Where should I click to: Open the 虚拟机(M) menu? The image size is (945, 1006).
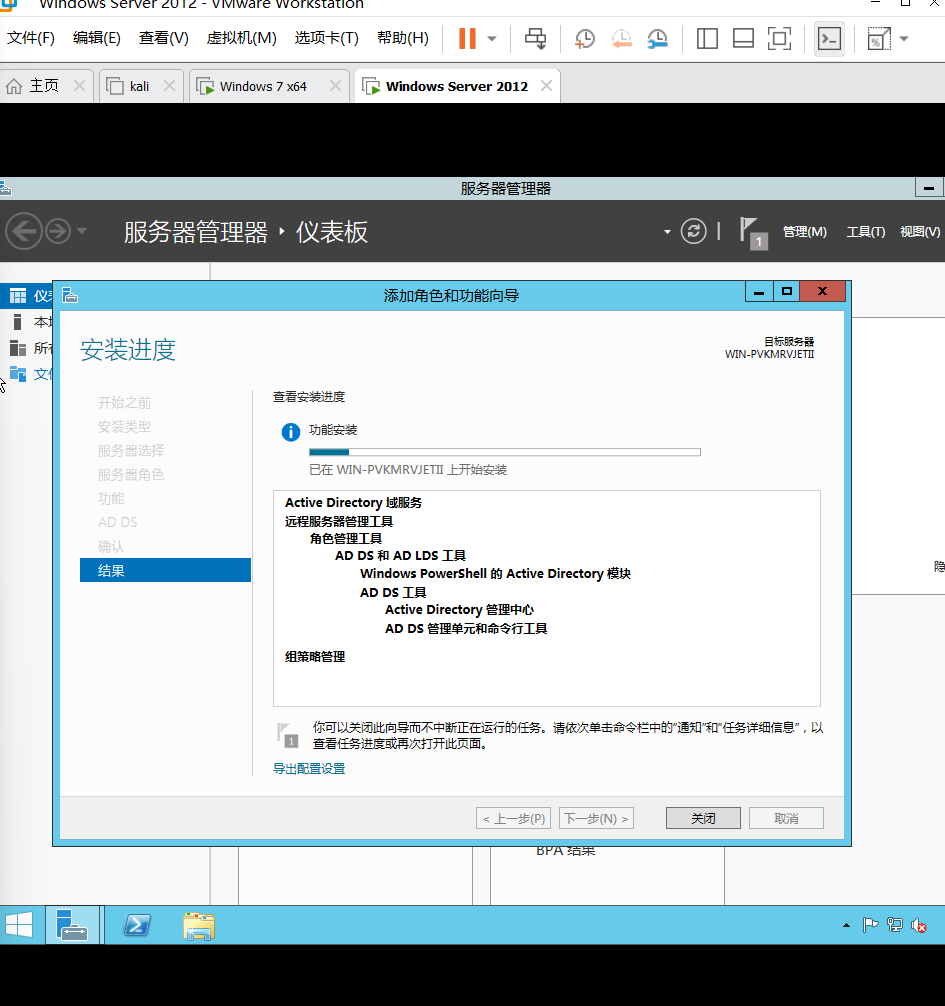[241, 38]
